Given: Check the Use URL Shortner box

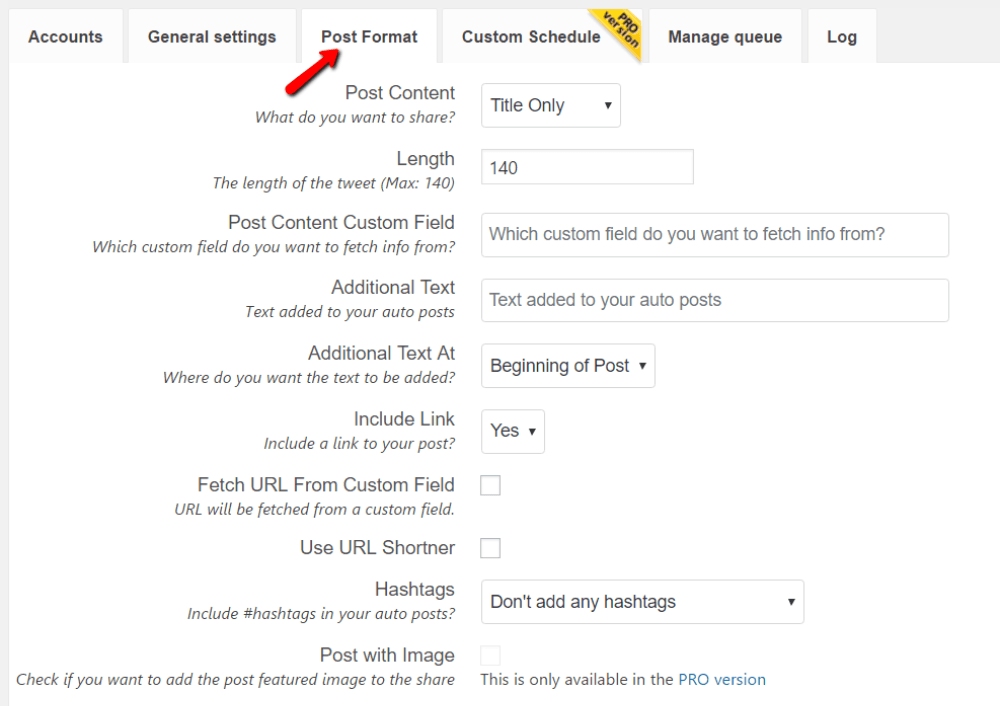Looking at the screenshot, I should coord(488,548).
